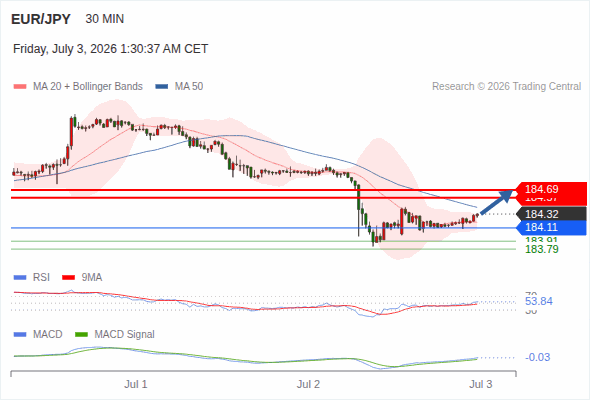Click the RSI legend label
590x400 pixels.
41,277
